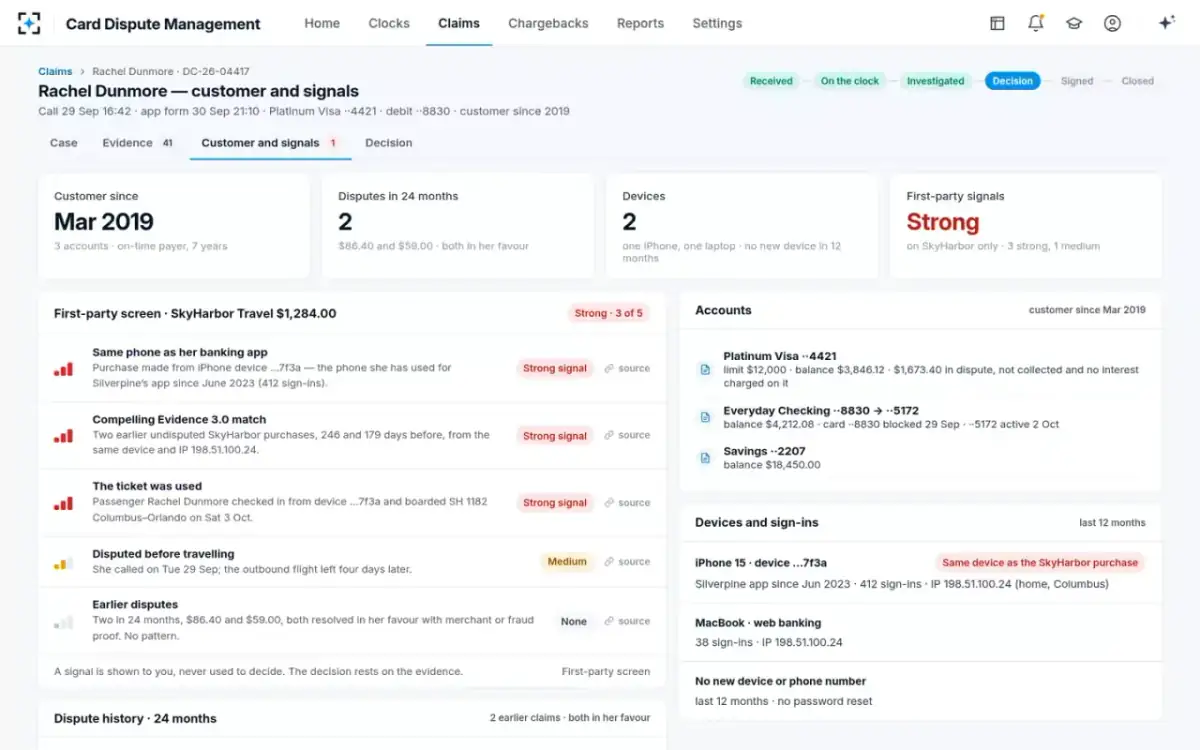The height and width of the screenshot is (750, 1200).
Task: Open the notifications bell
Action: coord(1035,23)
